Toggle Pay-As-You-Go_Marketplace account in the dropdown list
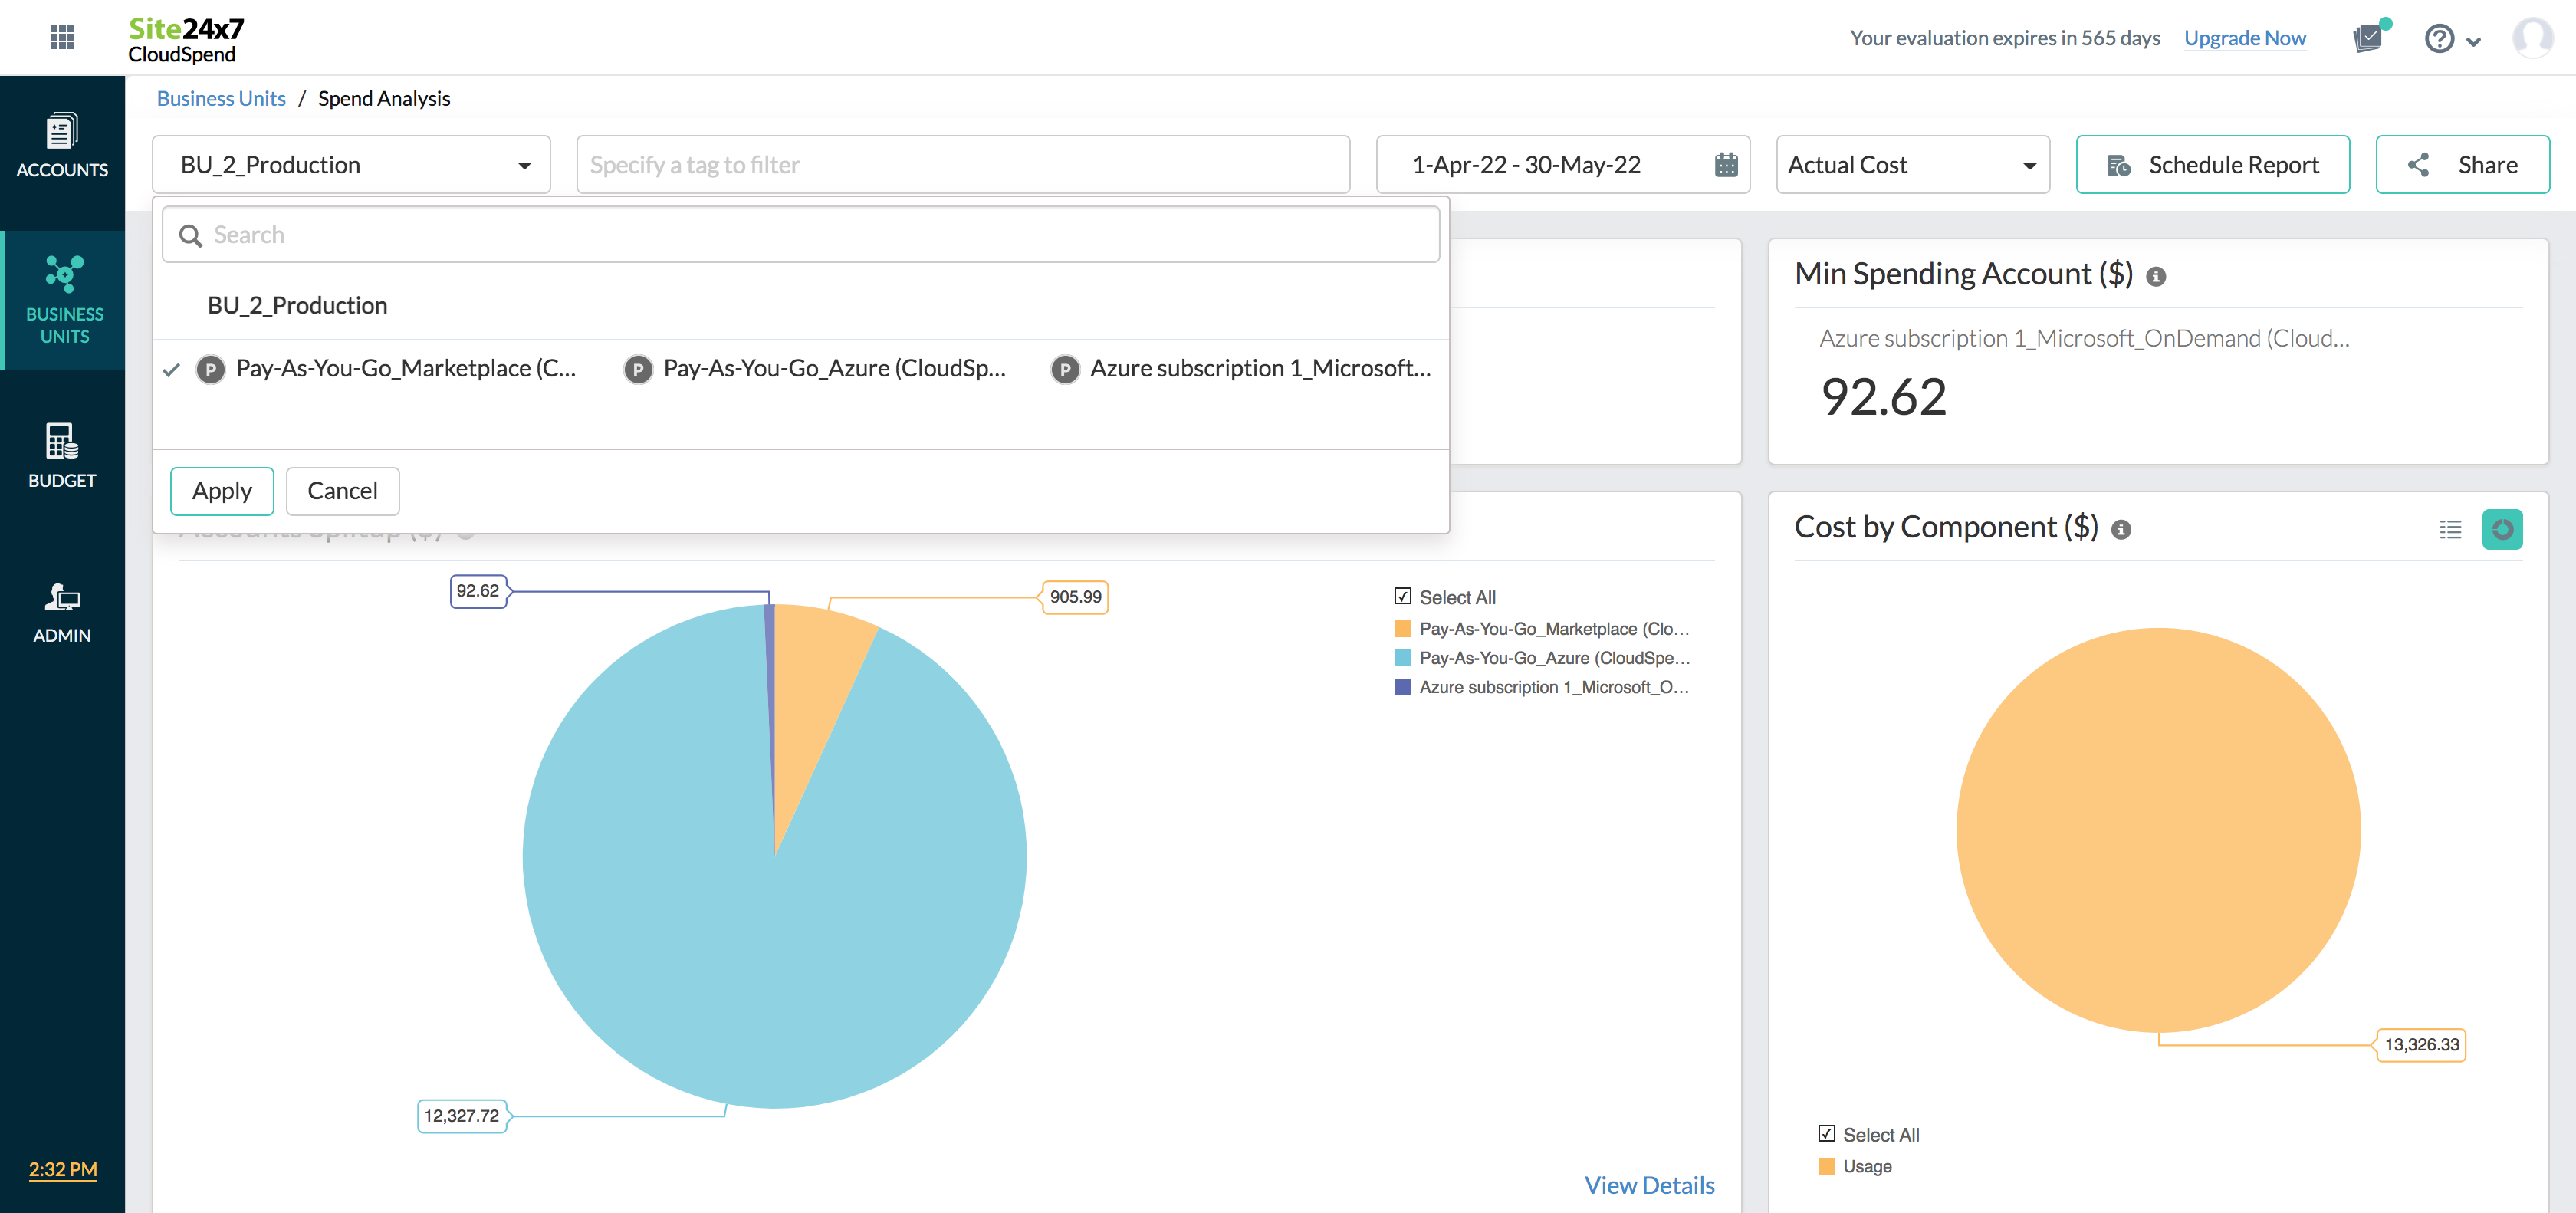This screenshot has width=2576, height=1213. click(405, 369)
